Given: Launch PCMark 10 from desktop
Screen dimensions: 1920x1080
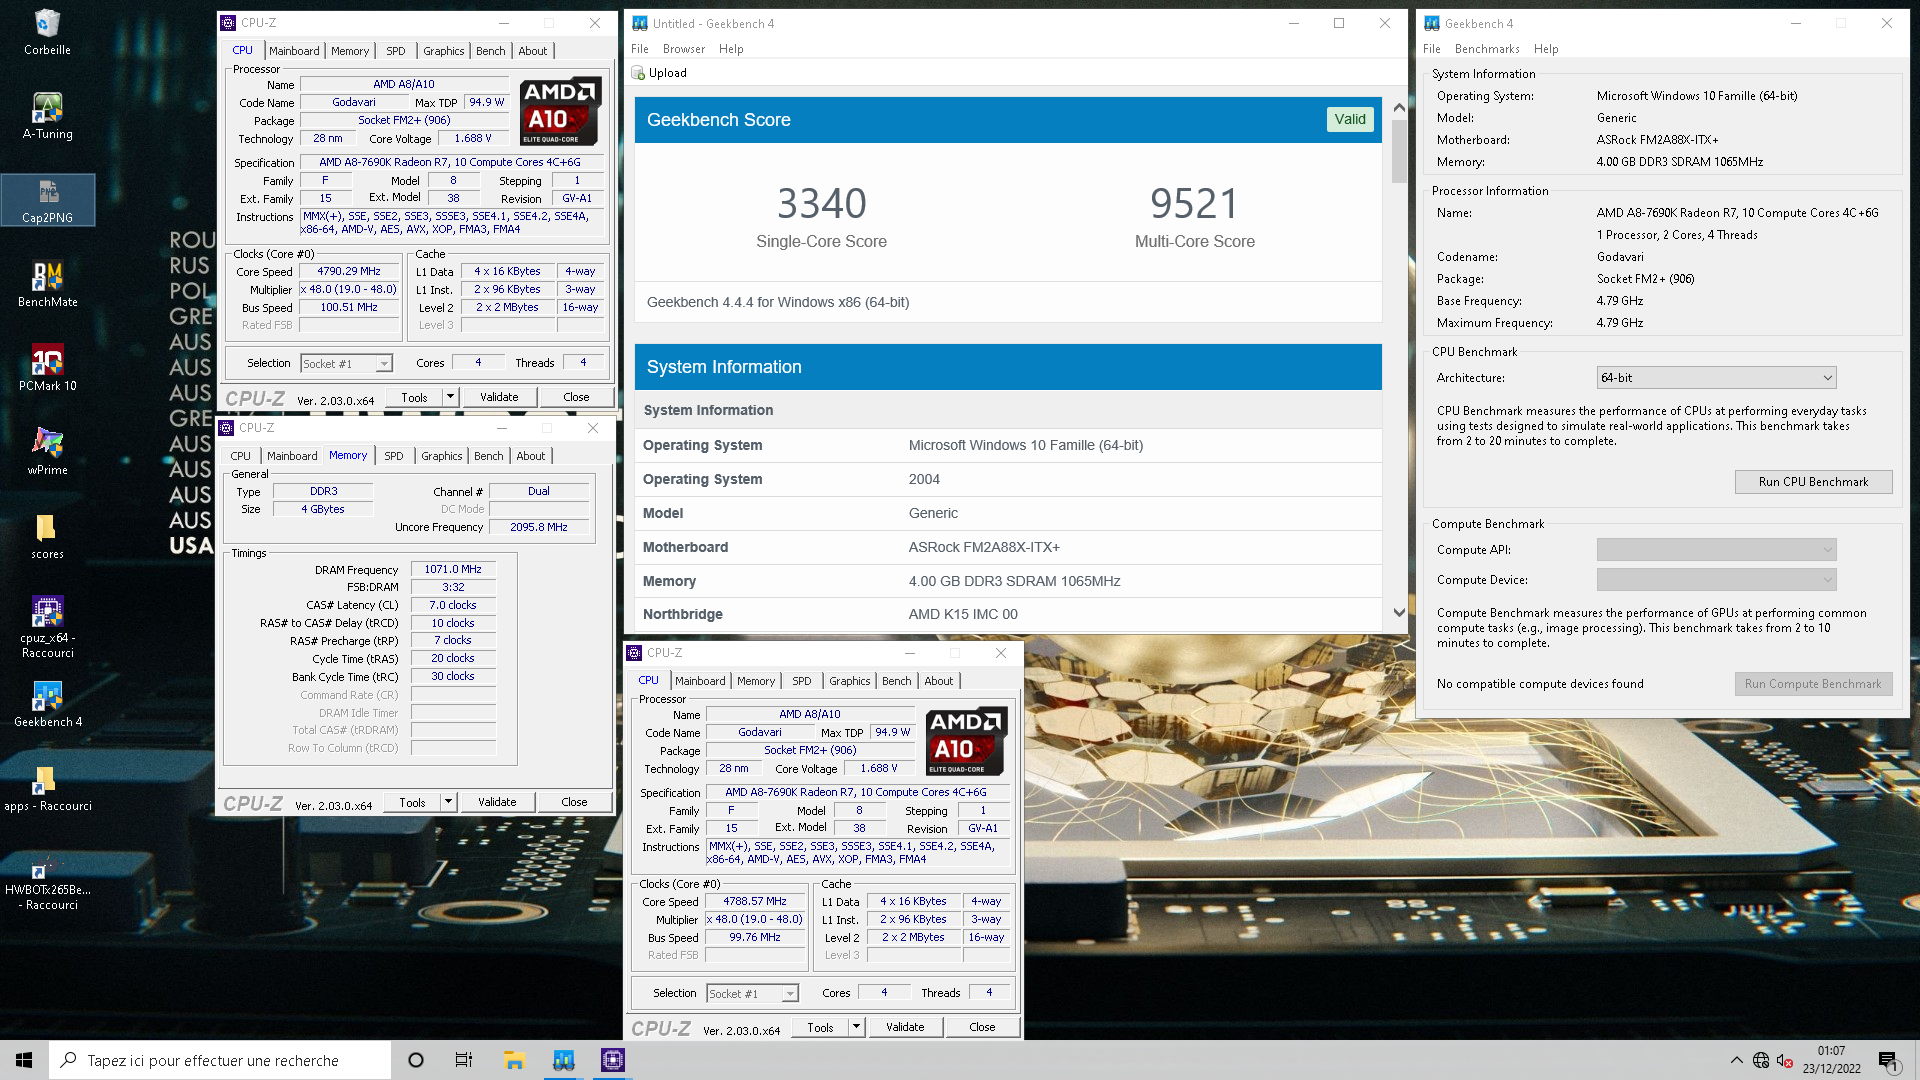Looking at the screenshot, I should 47,368.
